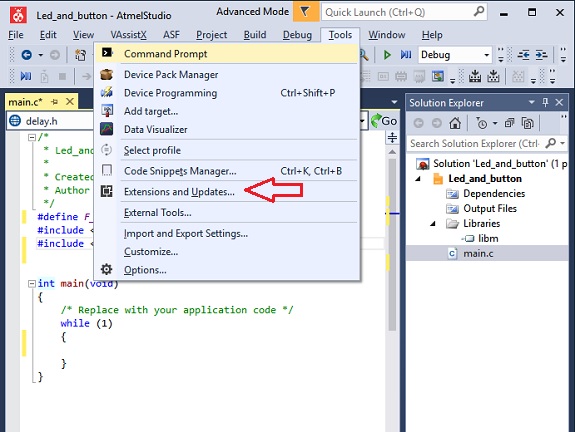Image resolution: width=575 pixels, height=432 pixels.
Task: Click the editor vertical scrollbar
Action: pos(392,245)
